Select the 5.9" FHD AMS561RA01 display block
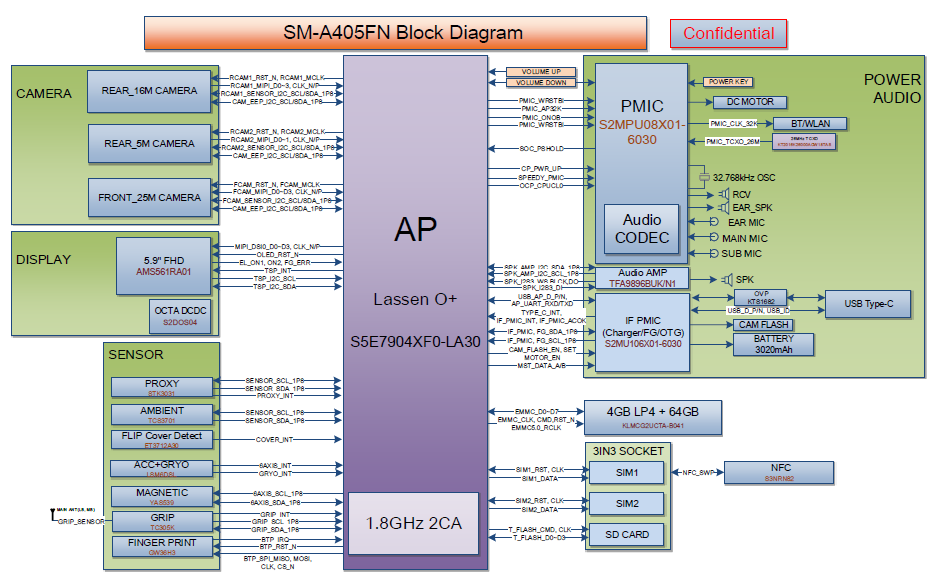This screenshot has width=936, height=585. click(164, 266)
